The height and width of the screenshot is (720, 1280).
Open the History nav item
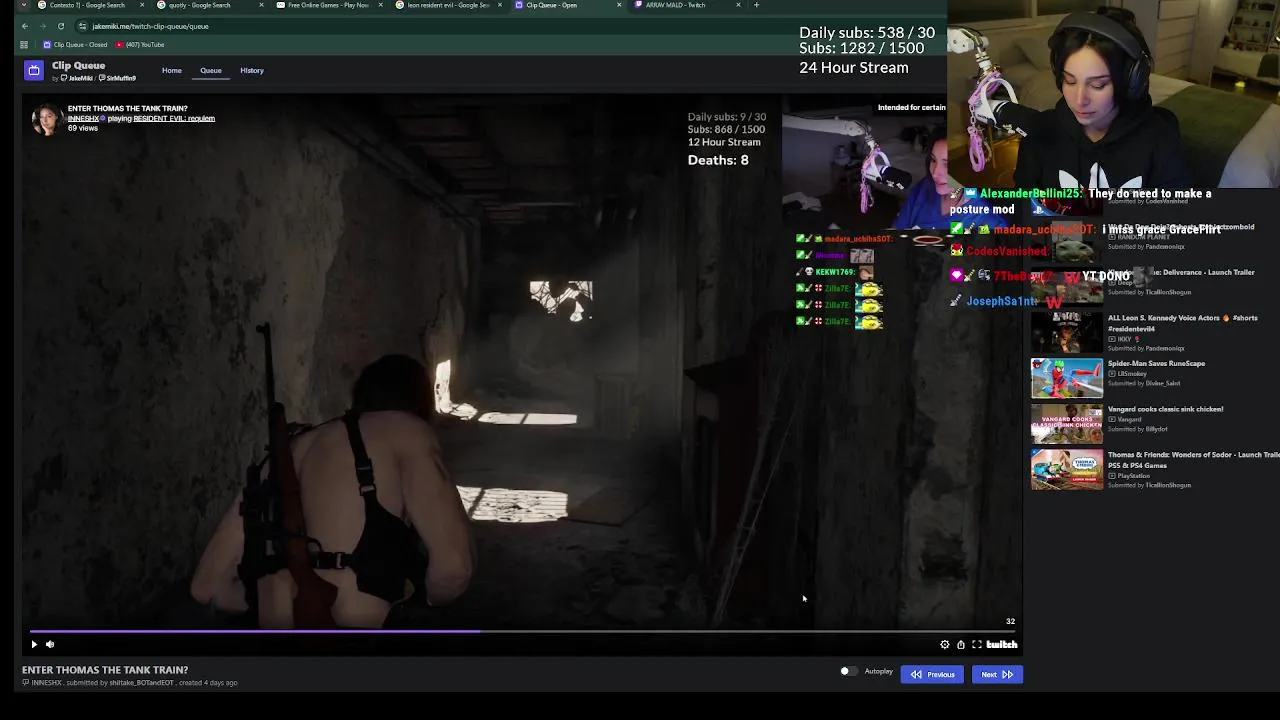tap(252, 71)
